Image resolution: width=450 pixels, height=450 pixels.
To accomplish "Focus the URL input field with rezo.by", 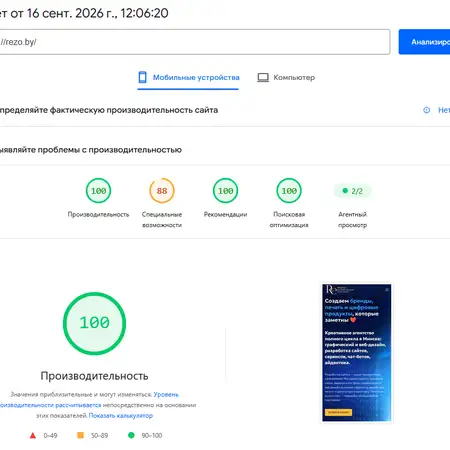I will pos(194,42).
